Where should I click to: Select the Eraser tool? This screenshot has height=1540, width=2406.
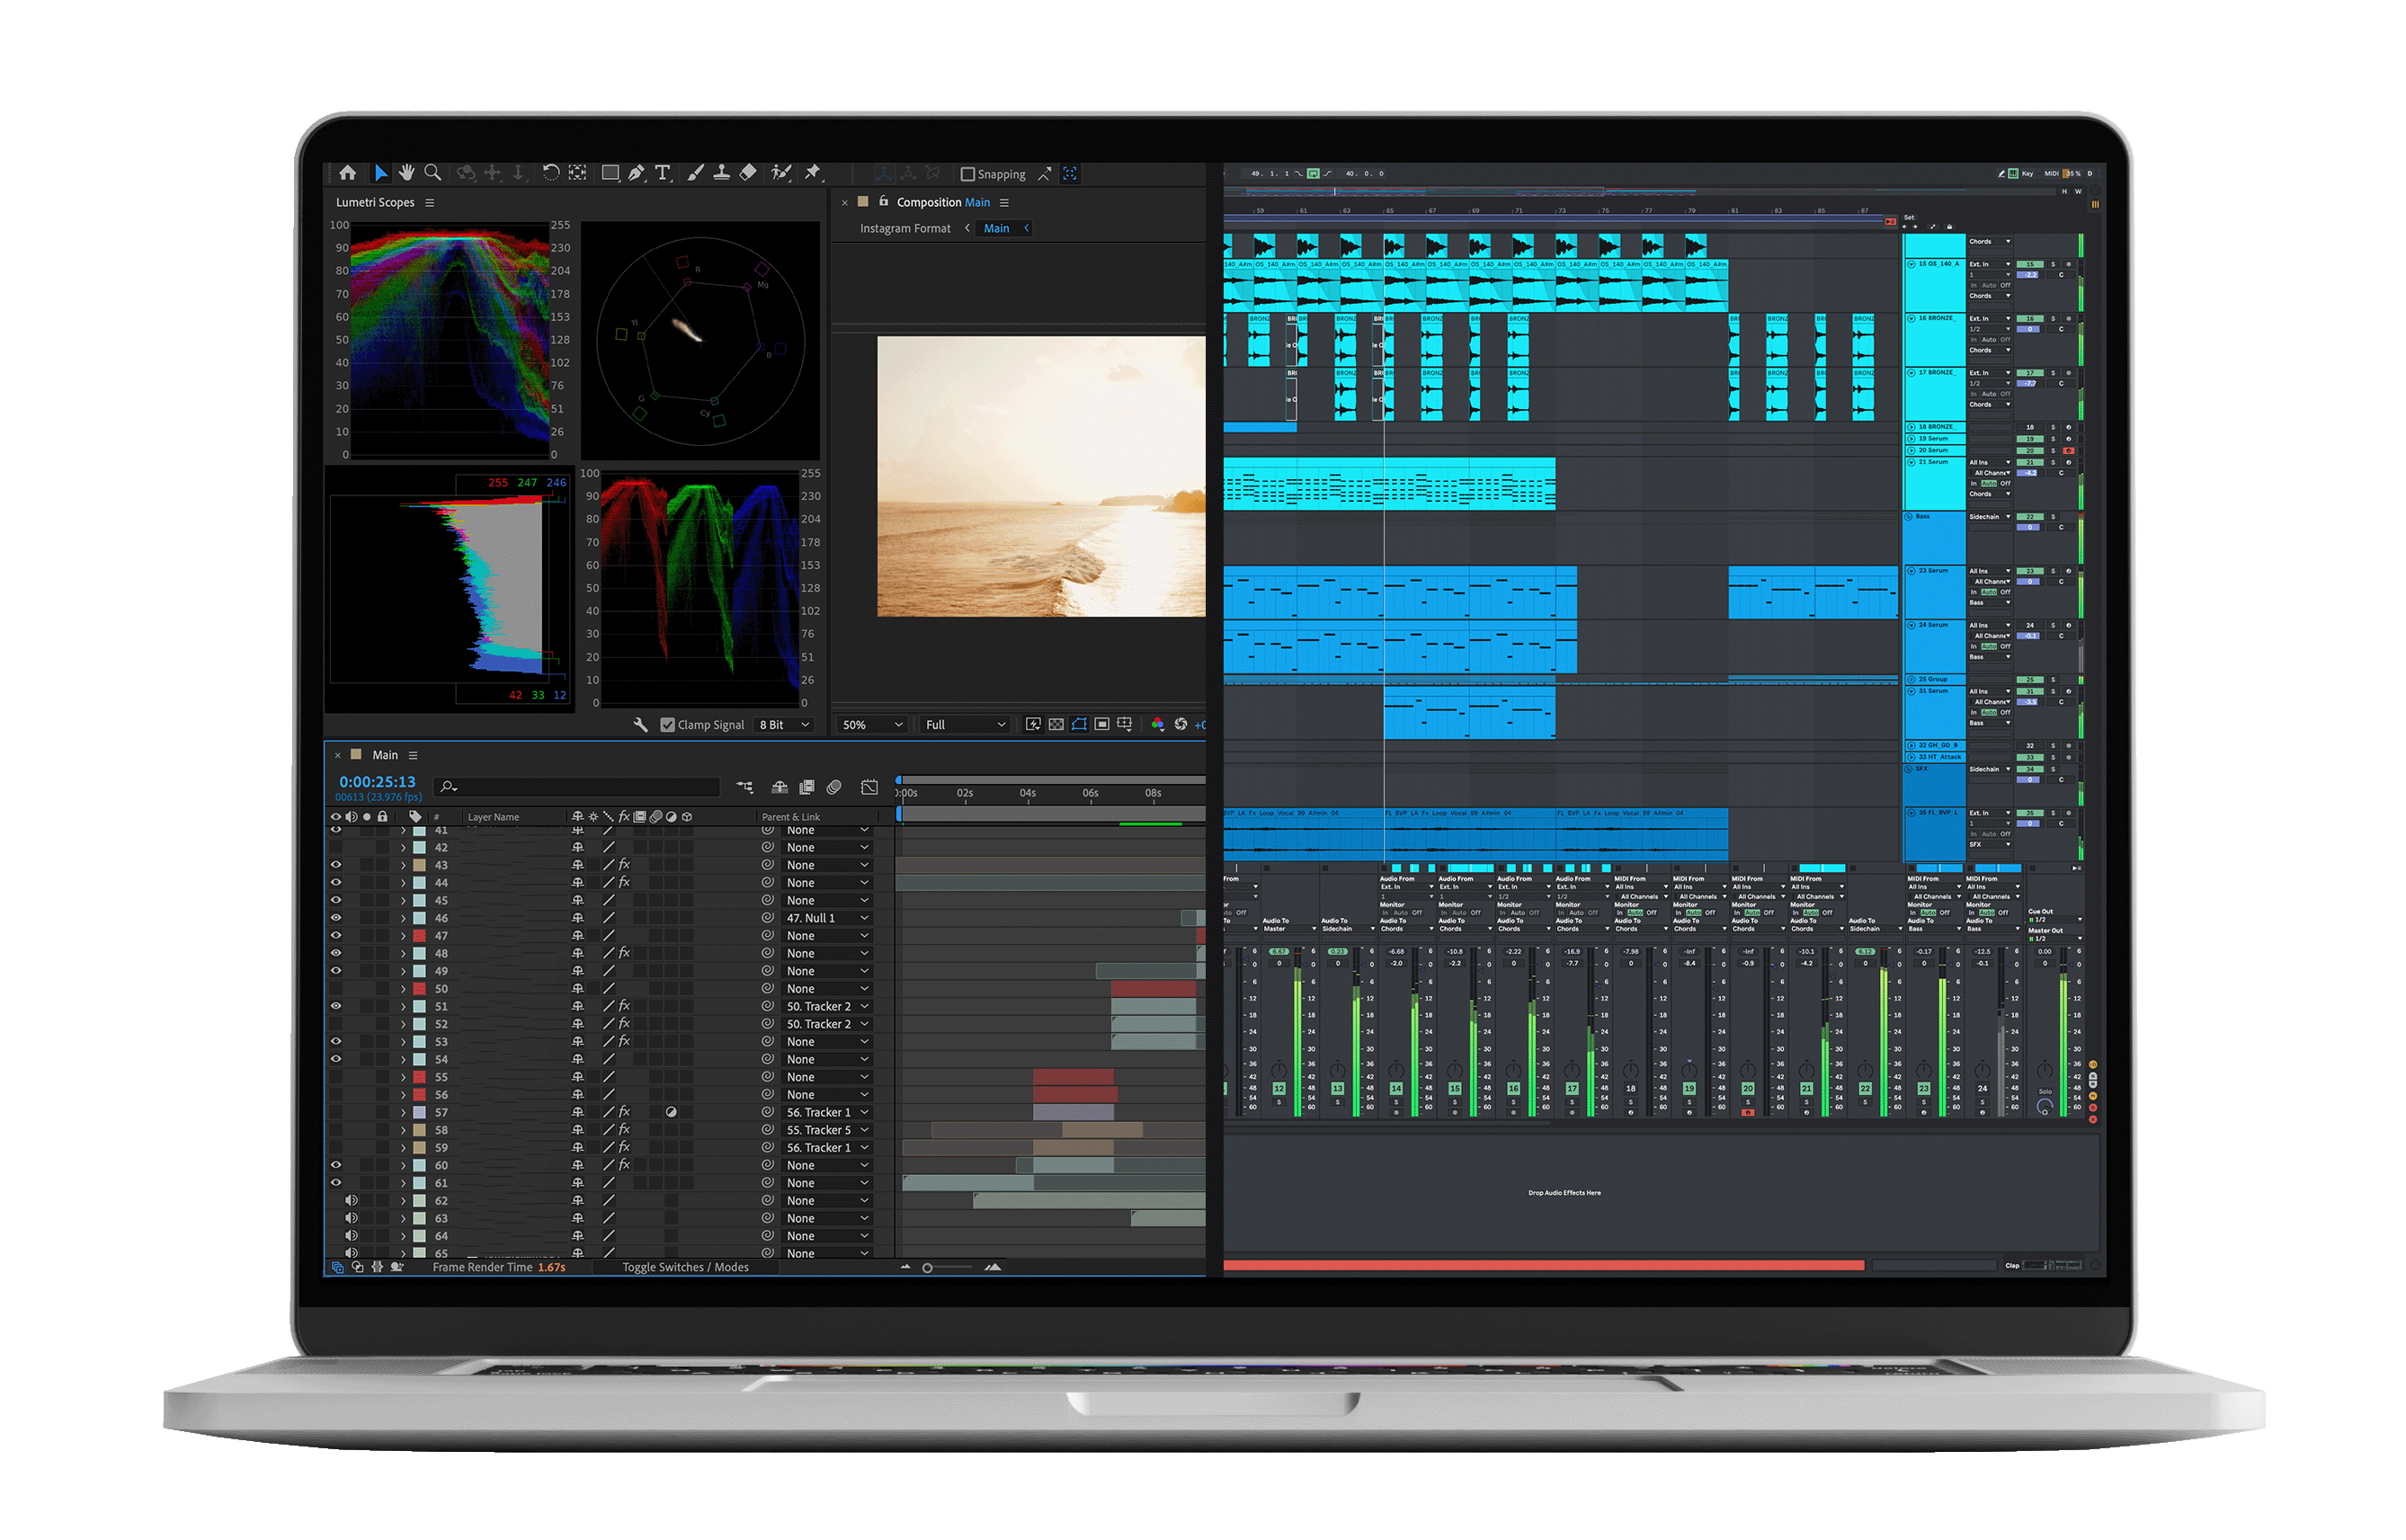point(748,173)
